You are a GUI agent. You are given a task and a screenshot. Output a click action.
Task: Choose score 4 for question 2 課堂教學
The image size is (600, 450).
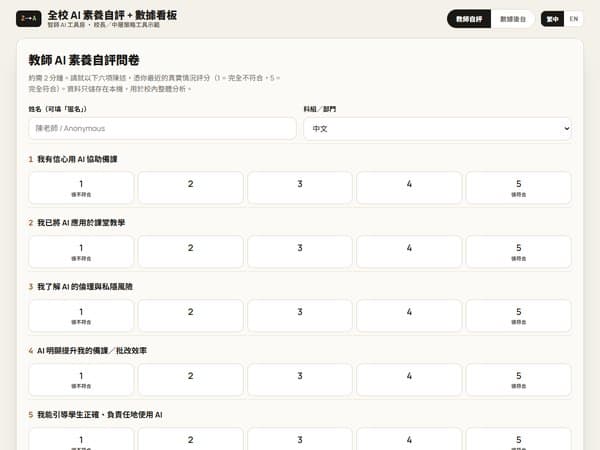[409, 252]
